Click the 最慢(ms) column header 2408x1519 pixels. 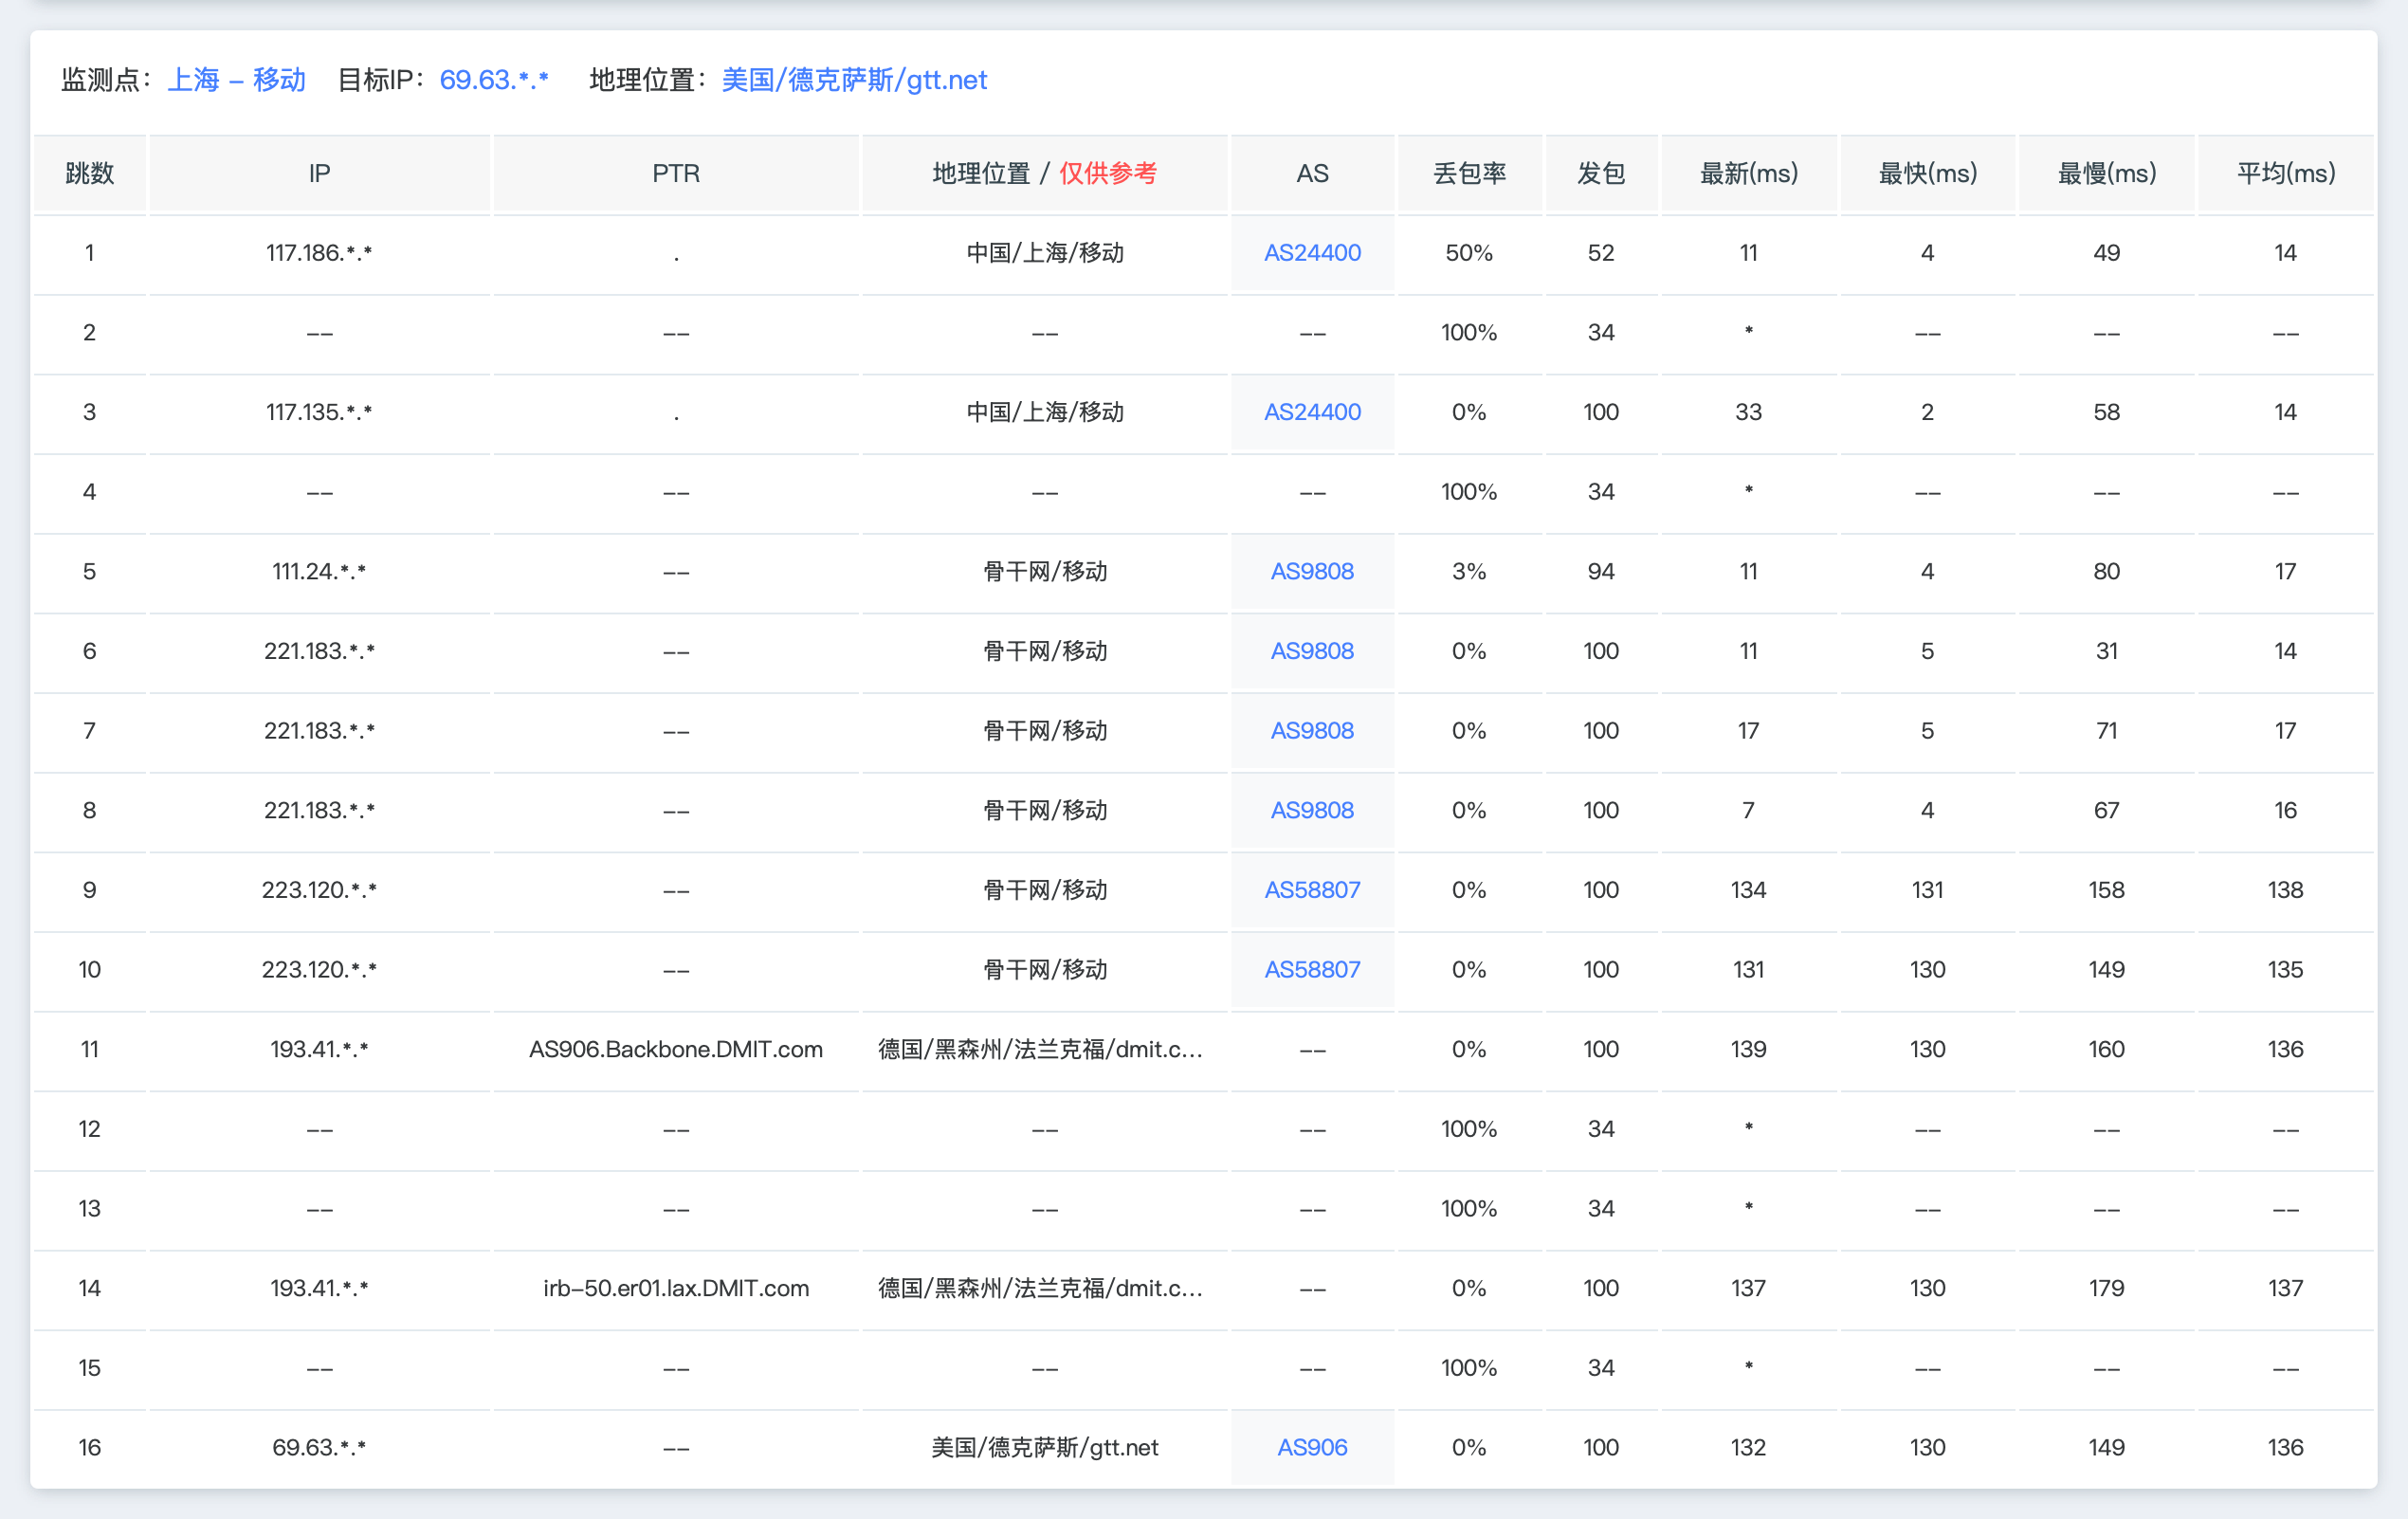click(2105, 173)
